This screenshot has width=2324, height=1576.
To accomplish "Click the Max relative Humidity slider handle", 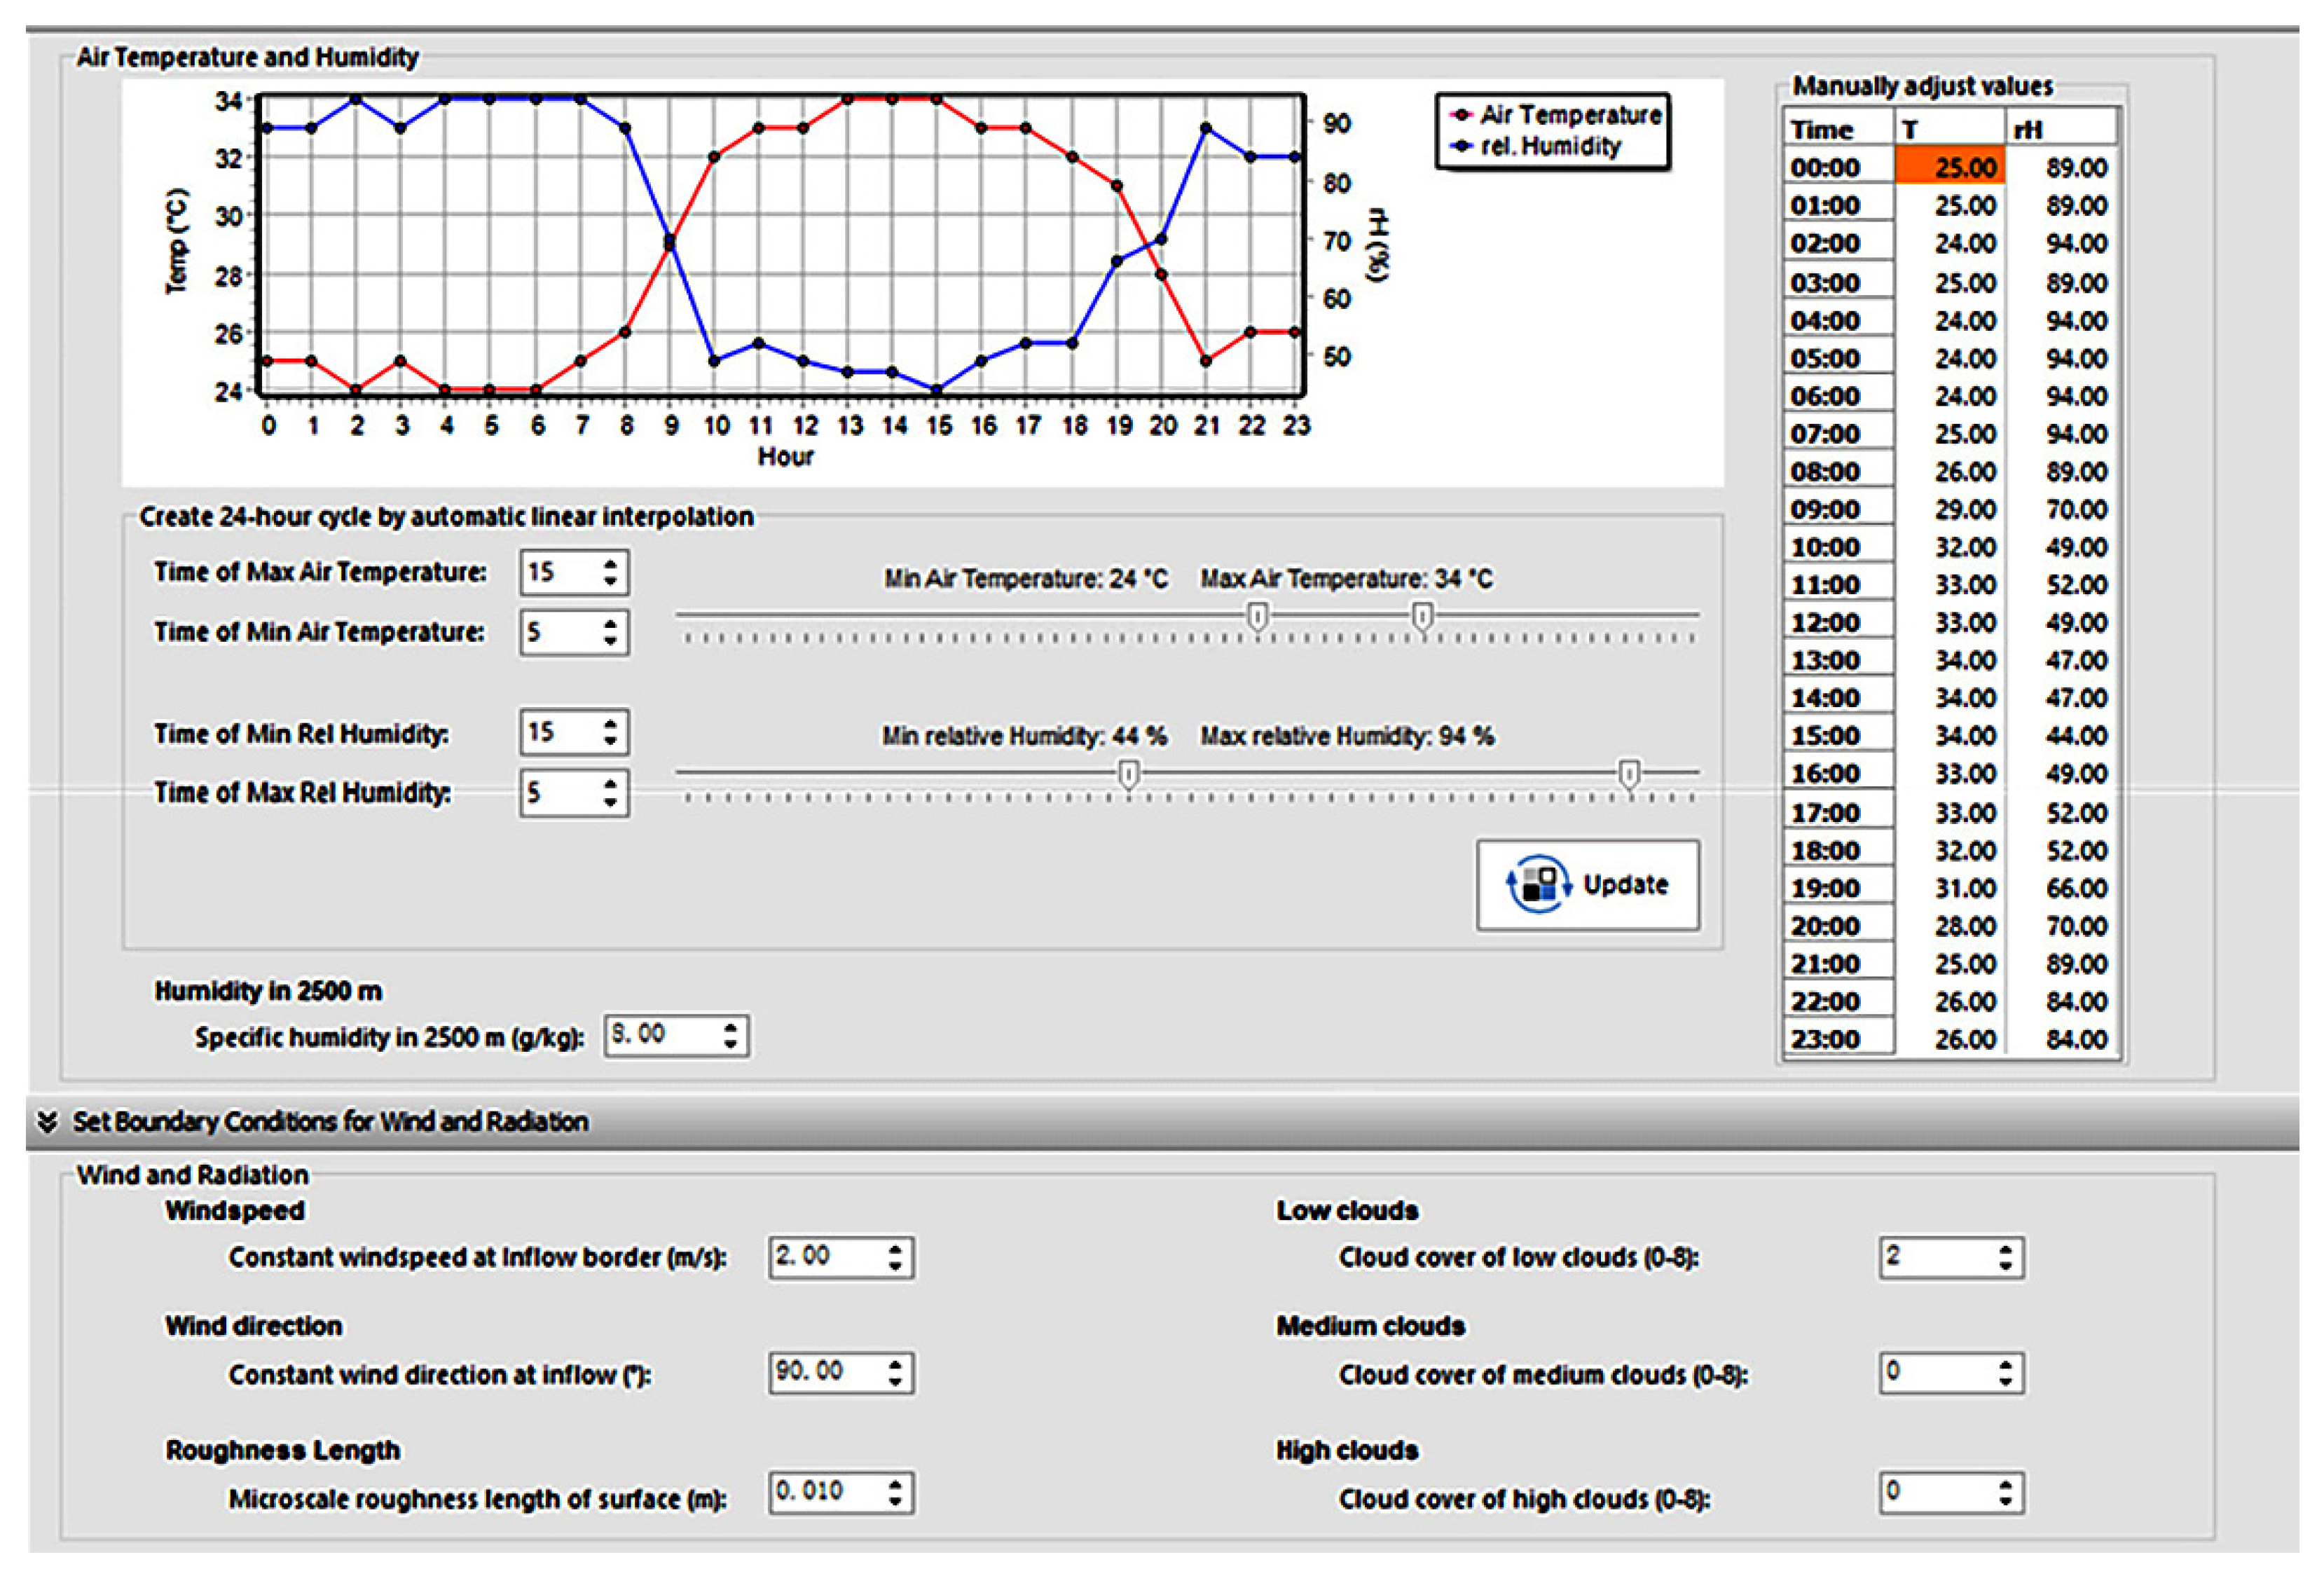I will (1629, 774).
